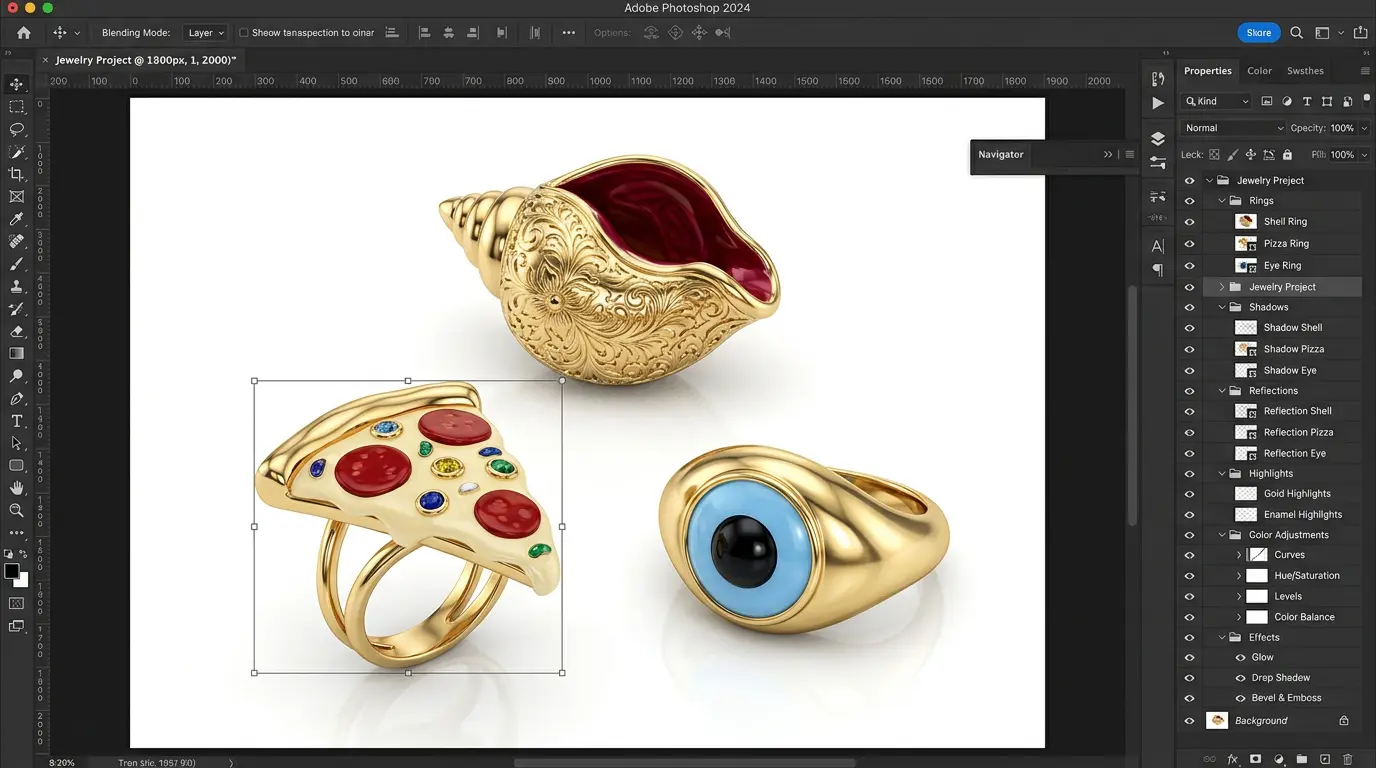Collapse the Shadows layer group
The image size is (1376, 768).
pos(1221,308)
